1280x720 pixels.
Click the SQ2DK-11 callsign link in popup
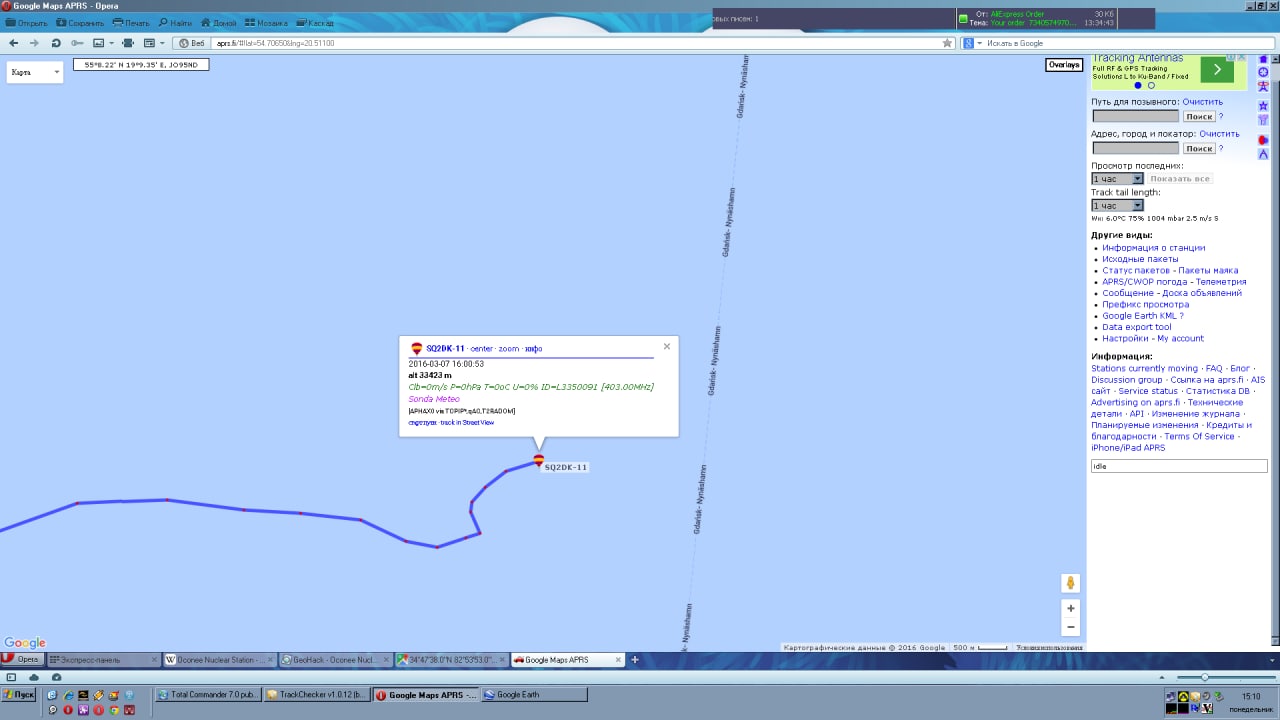click(445, 349)
